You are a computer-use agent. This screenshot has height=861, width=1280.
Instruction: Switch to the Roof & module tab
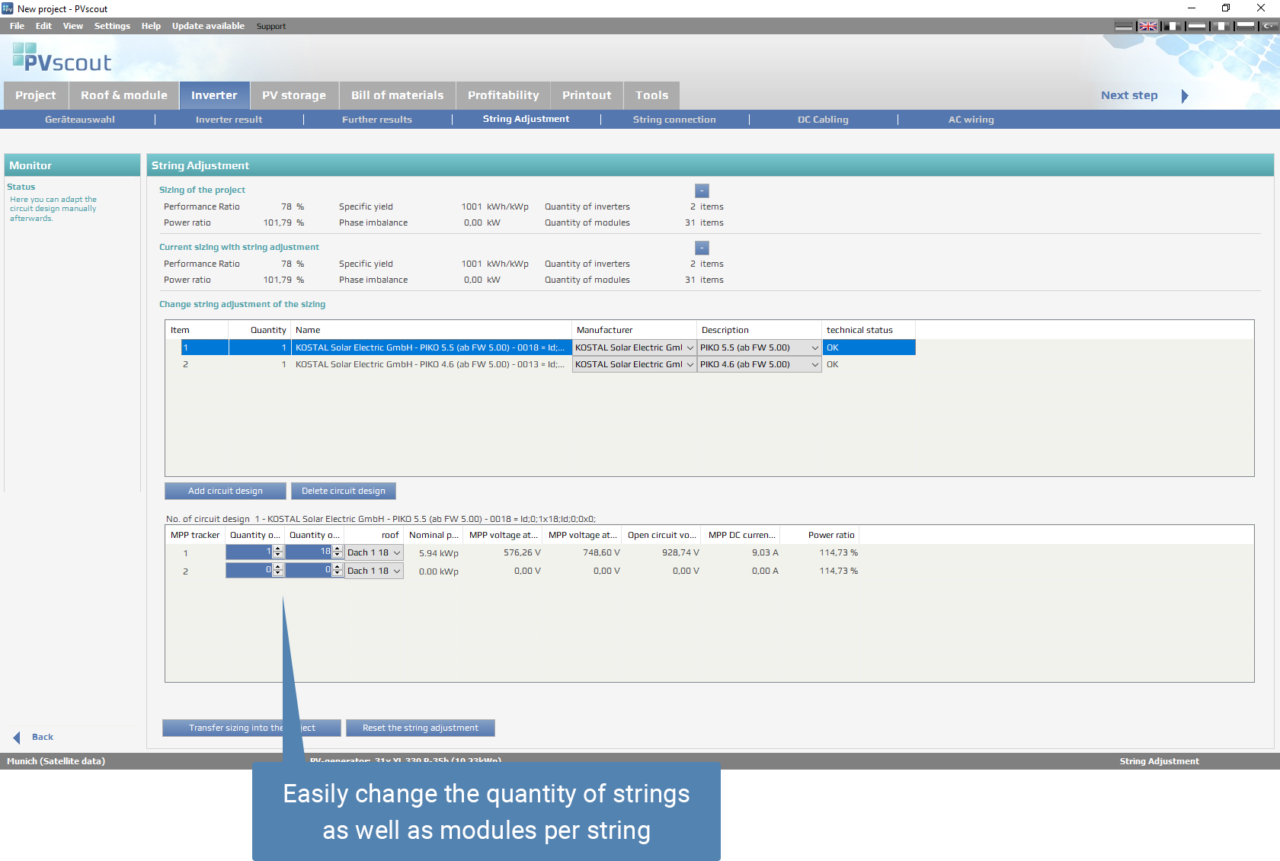pyautogui.click(x=124, y=95)
